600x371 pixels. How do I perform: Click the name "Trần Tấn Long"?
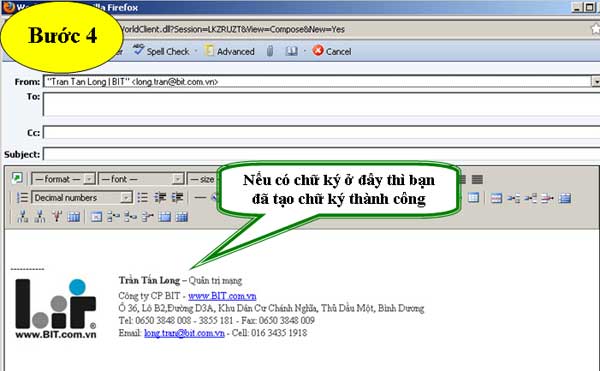pos(149,280)
